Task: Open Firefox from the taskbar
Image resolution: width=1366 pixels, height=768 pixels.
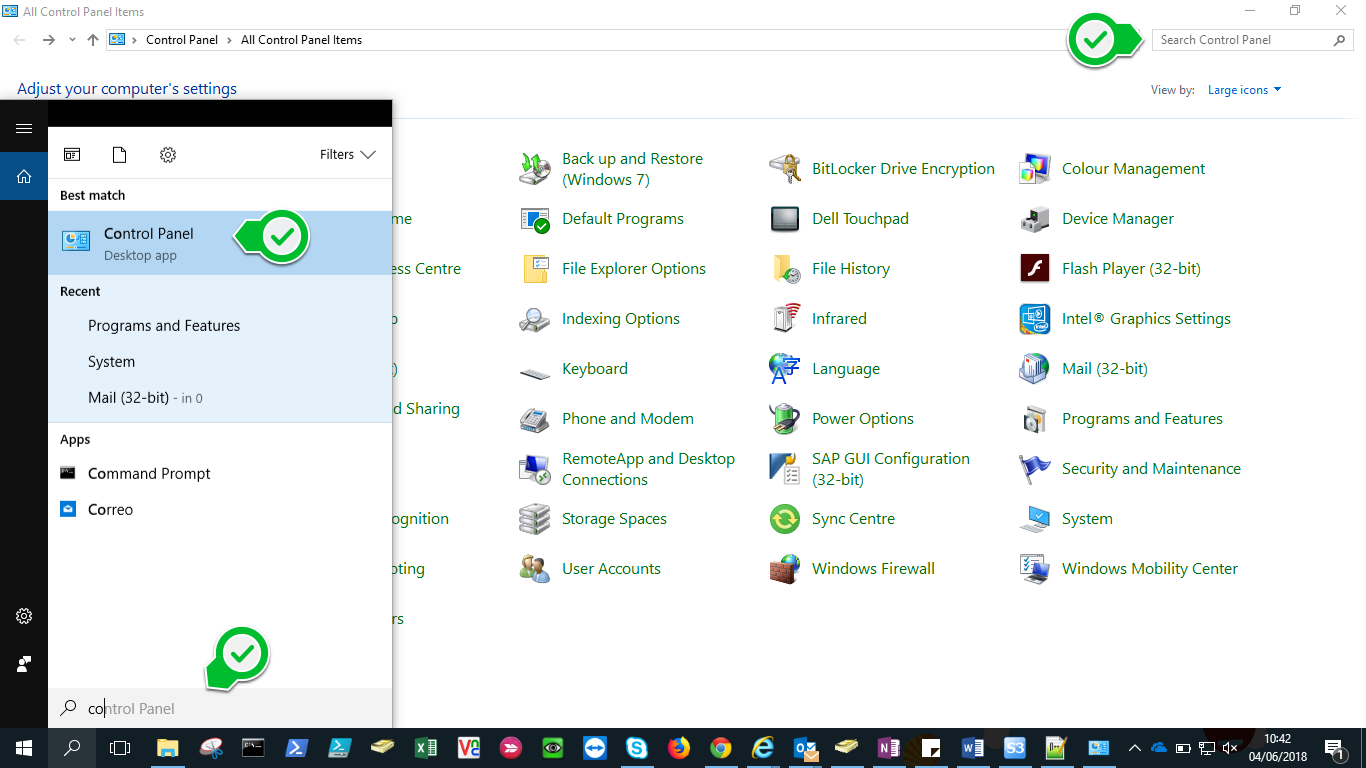Action: pyautogui.click(x=679, y=748)
